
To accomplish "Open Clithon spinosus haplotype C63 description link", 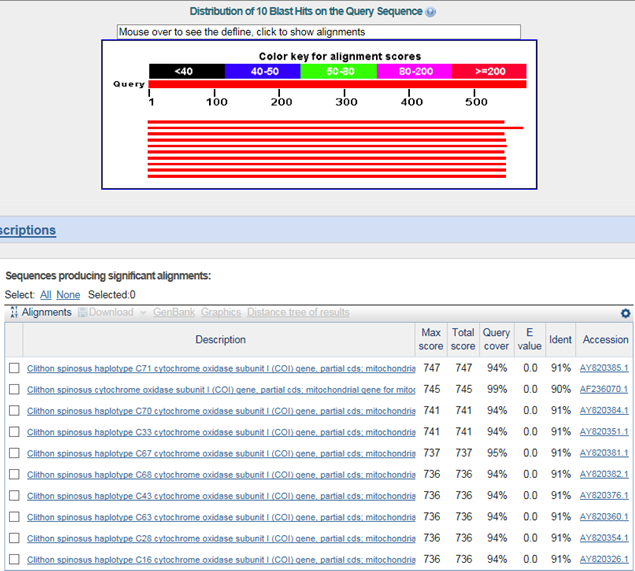I will 221,517.
